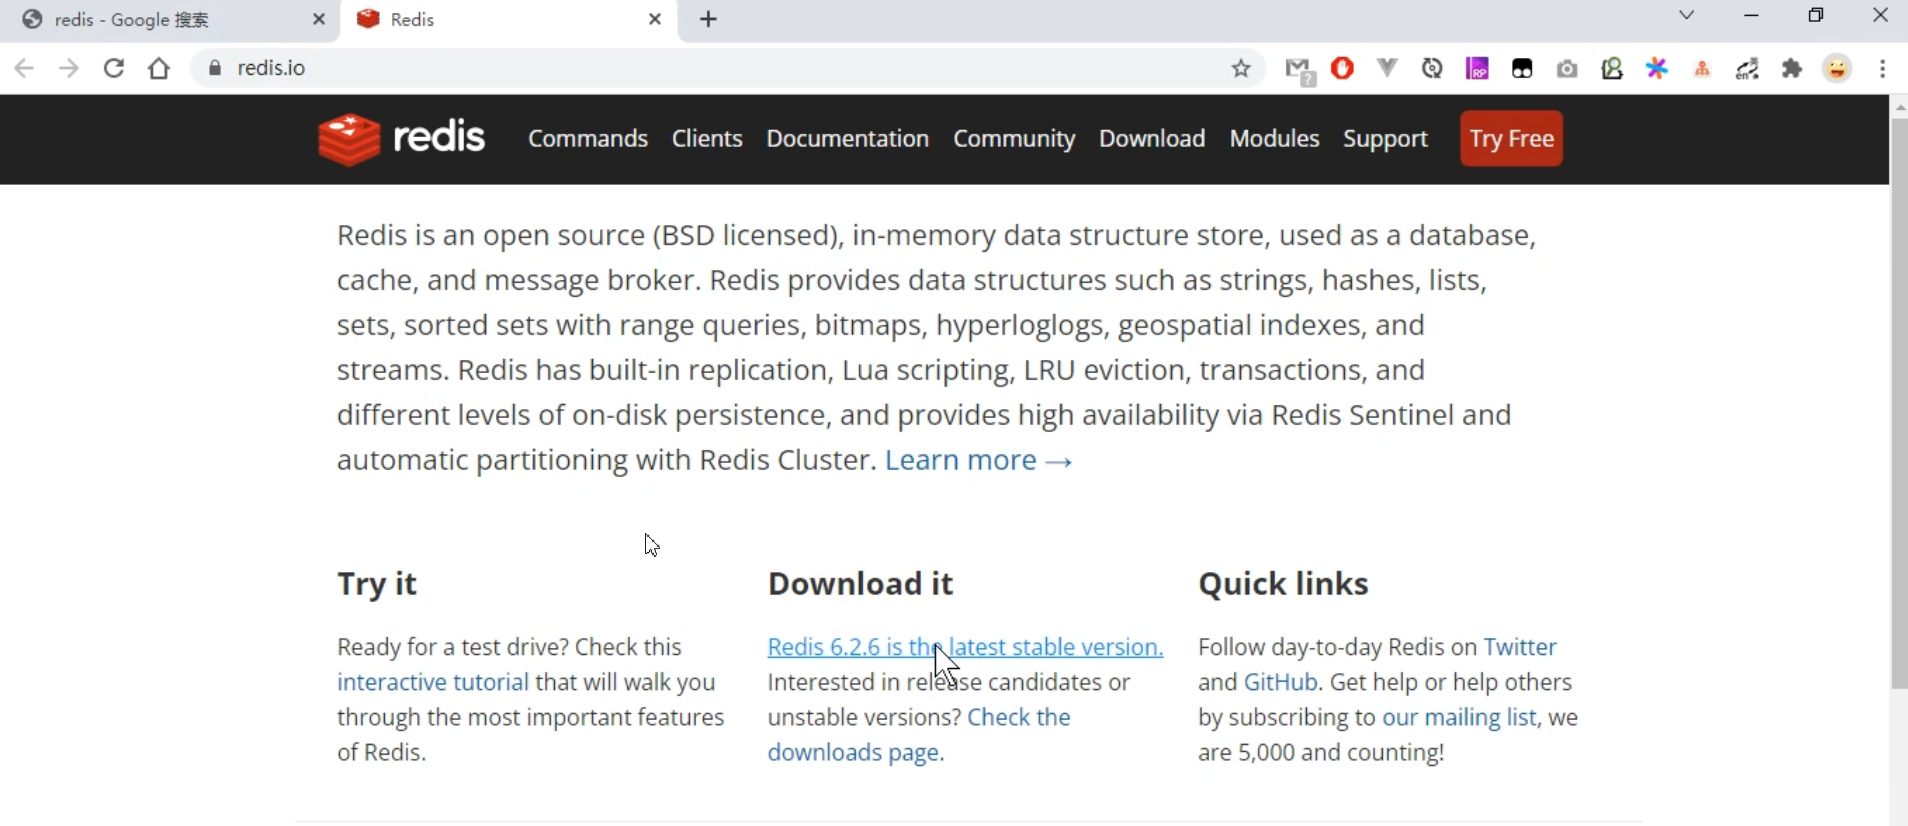Click the orange figure extension icon
This screenshot has height=826, width=1908.
[x=1702, y=68]
